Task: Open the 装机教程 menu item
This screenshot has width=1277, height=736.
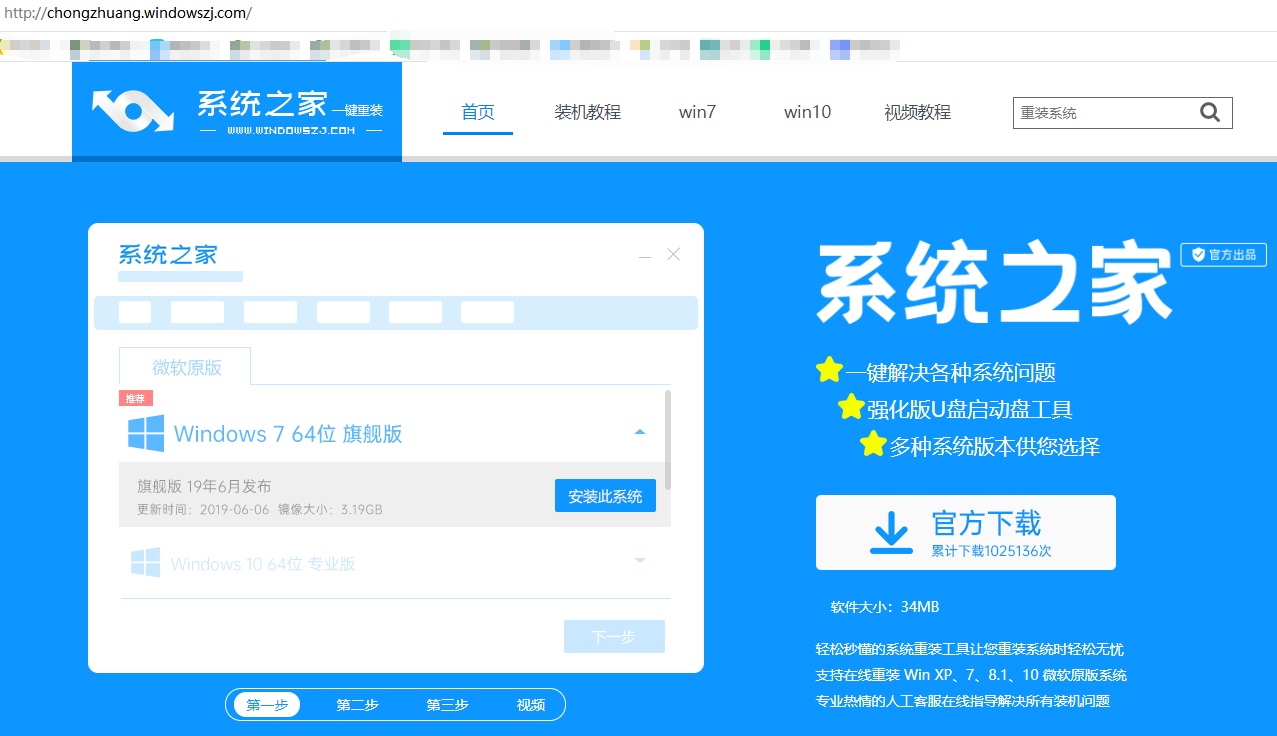Action: pos(588,112)
